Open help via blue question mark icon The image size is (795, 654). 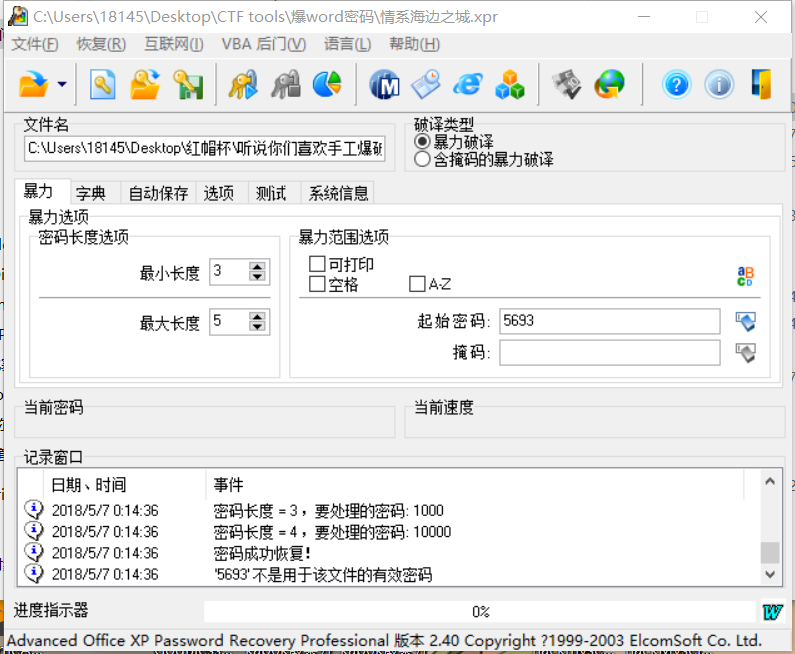point(676,85)
